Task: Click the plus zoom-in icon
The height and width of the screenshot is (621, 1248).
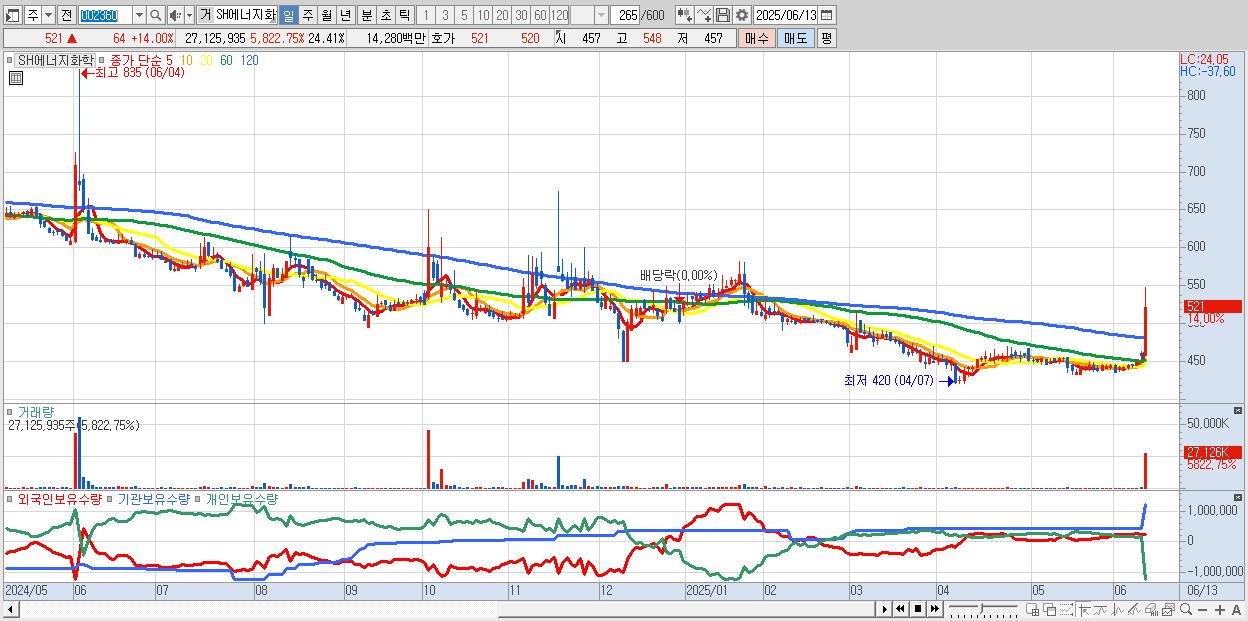Action: (1219, 610)
